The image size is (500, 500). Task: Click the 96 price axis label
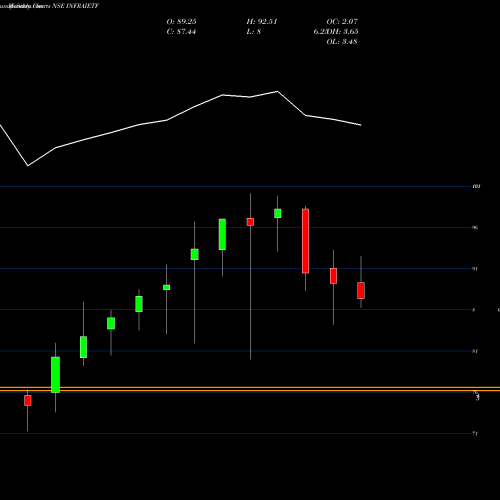pos(475,227)
